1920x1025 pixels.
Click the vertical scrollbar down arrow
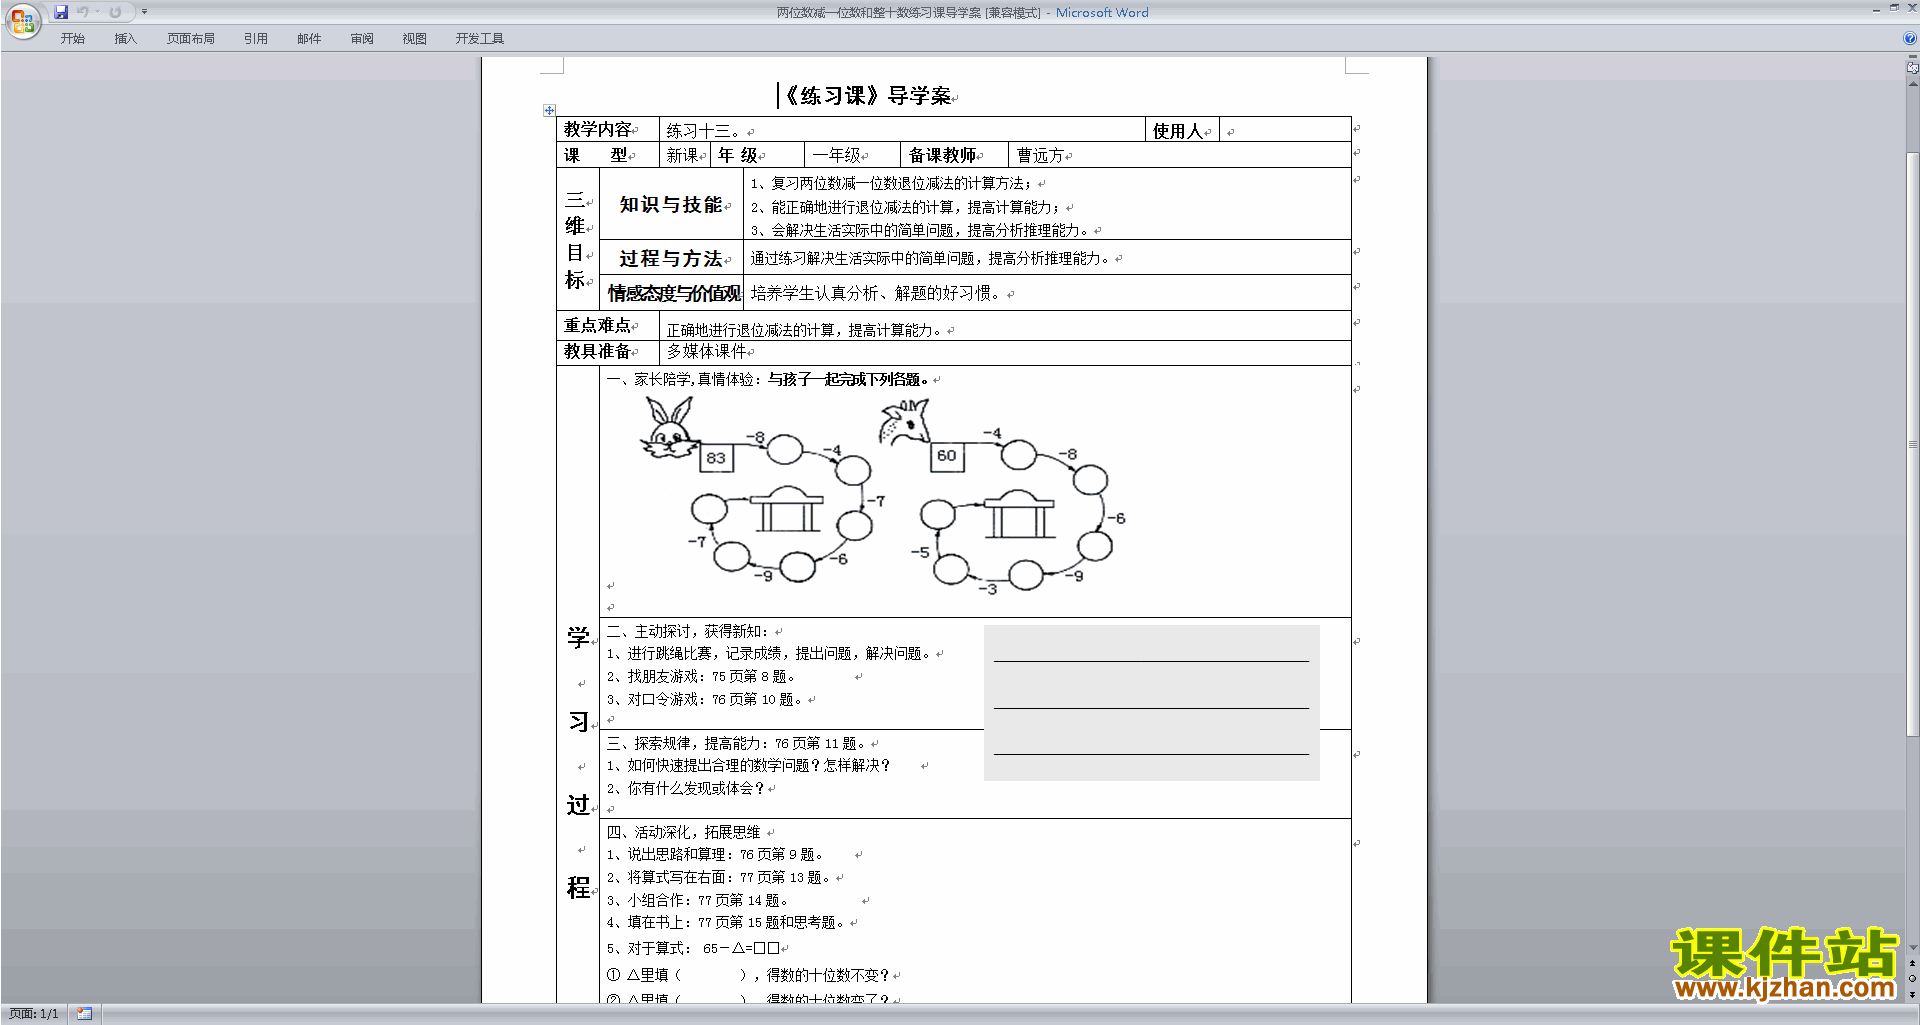click(x=1912, y=948)
